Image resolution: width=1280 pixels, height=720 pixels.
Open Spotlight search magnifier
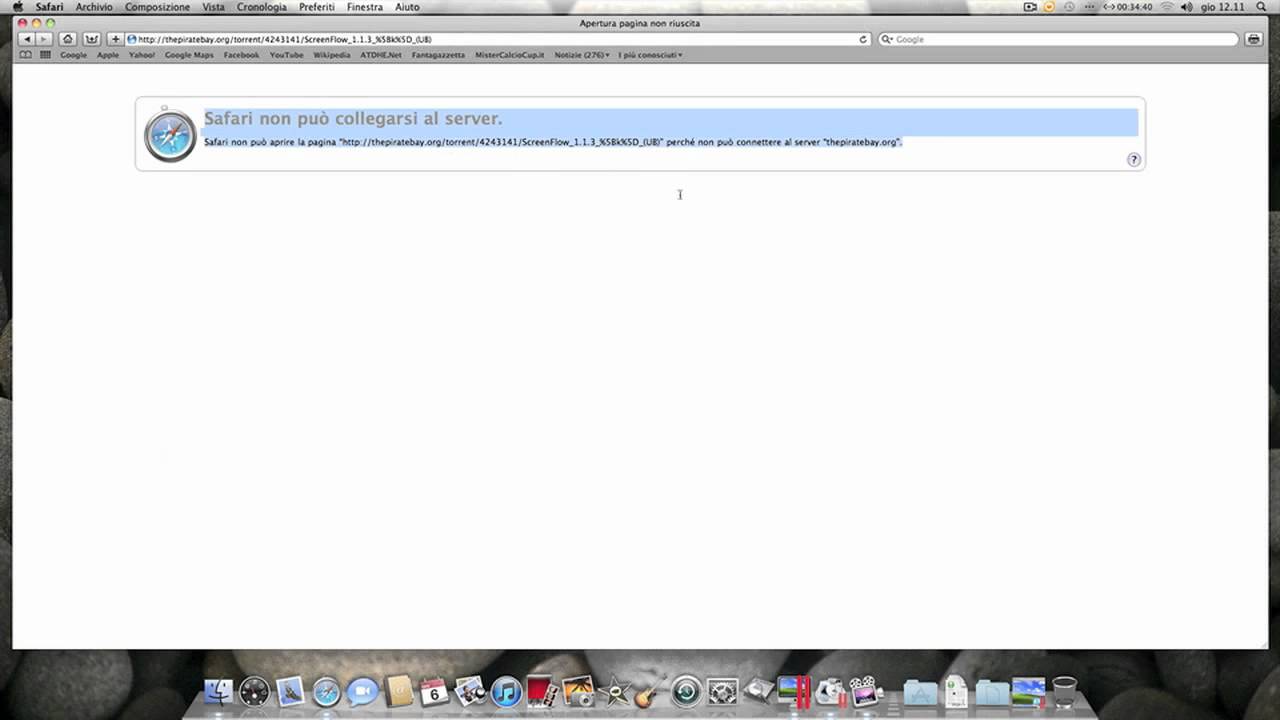tap(1260, 7)
